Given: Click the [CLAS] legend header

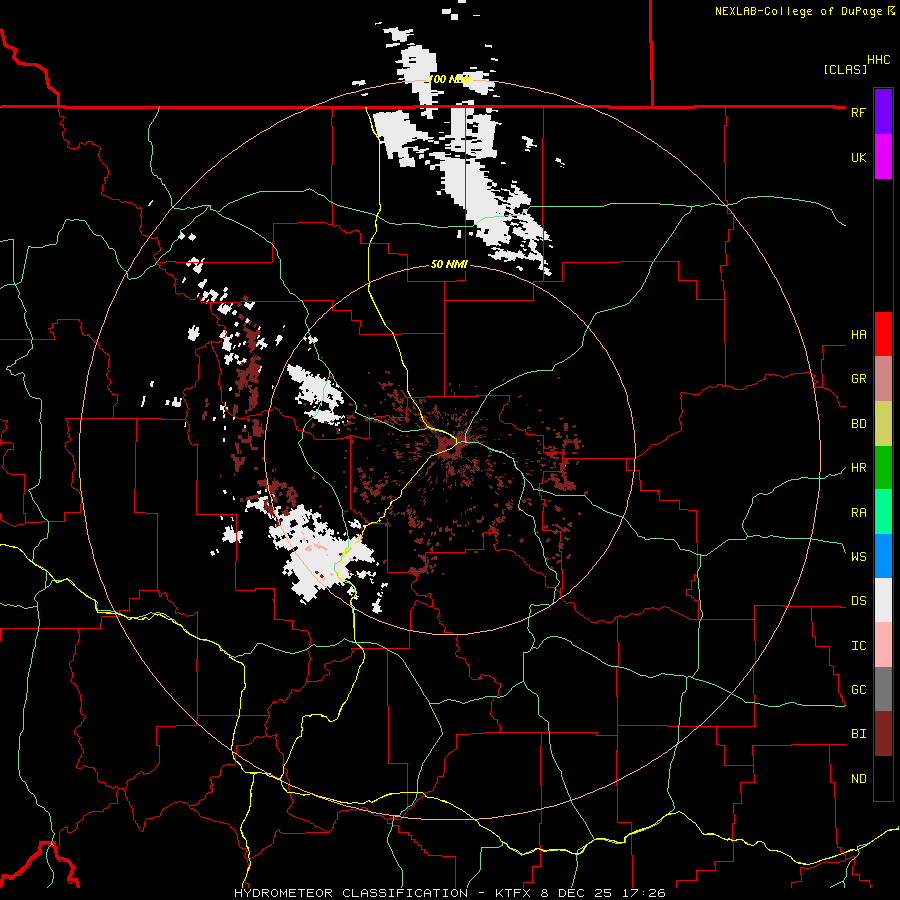Looking at the screenshot, I should coord(845,69).
